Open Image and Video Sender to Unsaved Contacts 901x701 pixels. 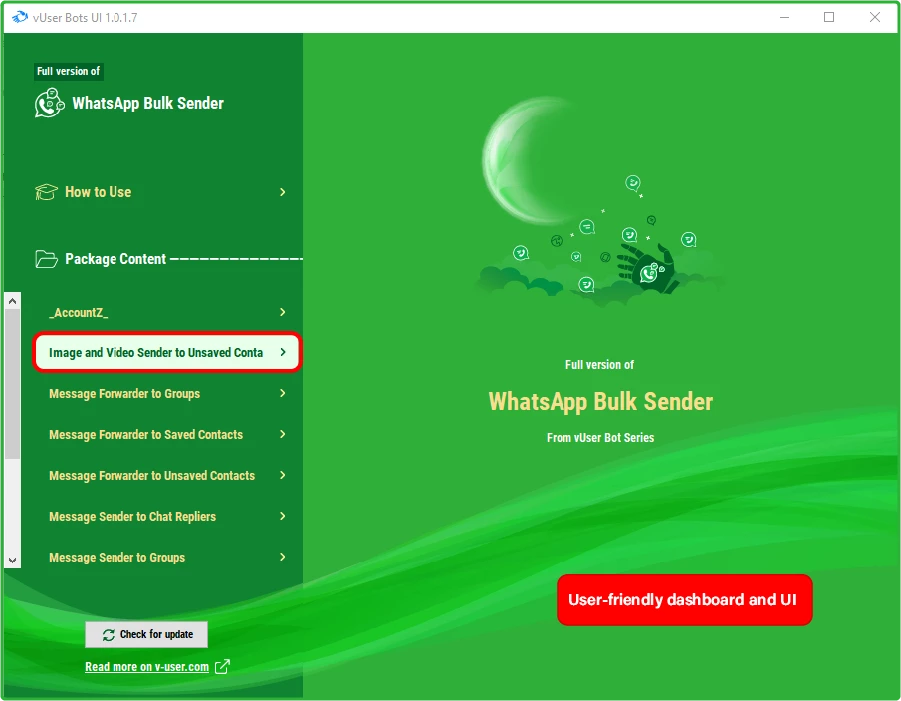167,352
